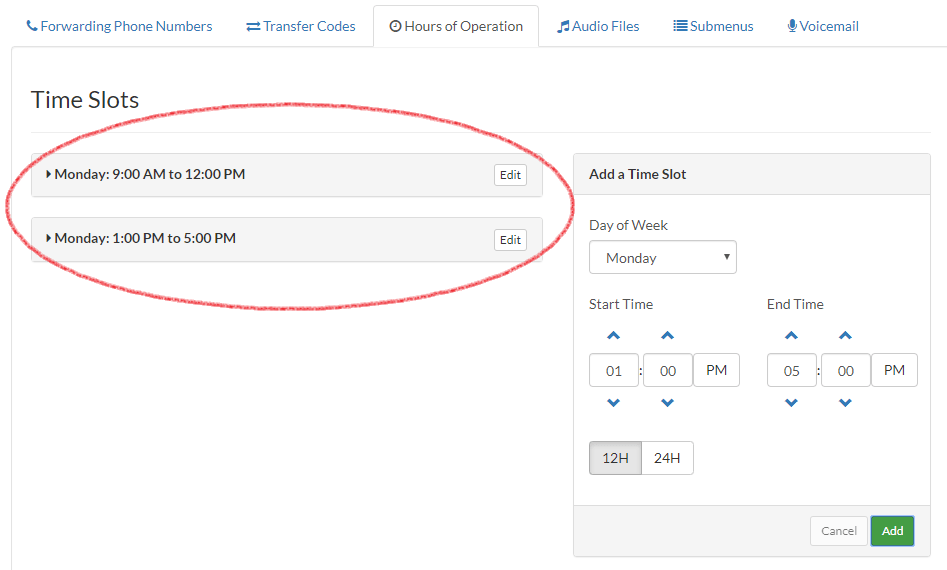Screen dimensions: 947x570
Task: Click the green Add button
Action: click(x=893, y=531)
